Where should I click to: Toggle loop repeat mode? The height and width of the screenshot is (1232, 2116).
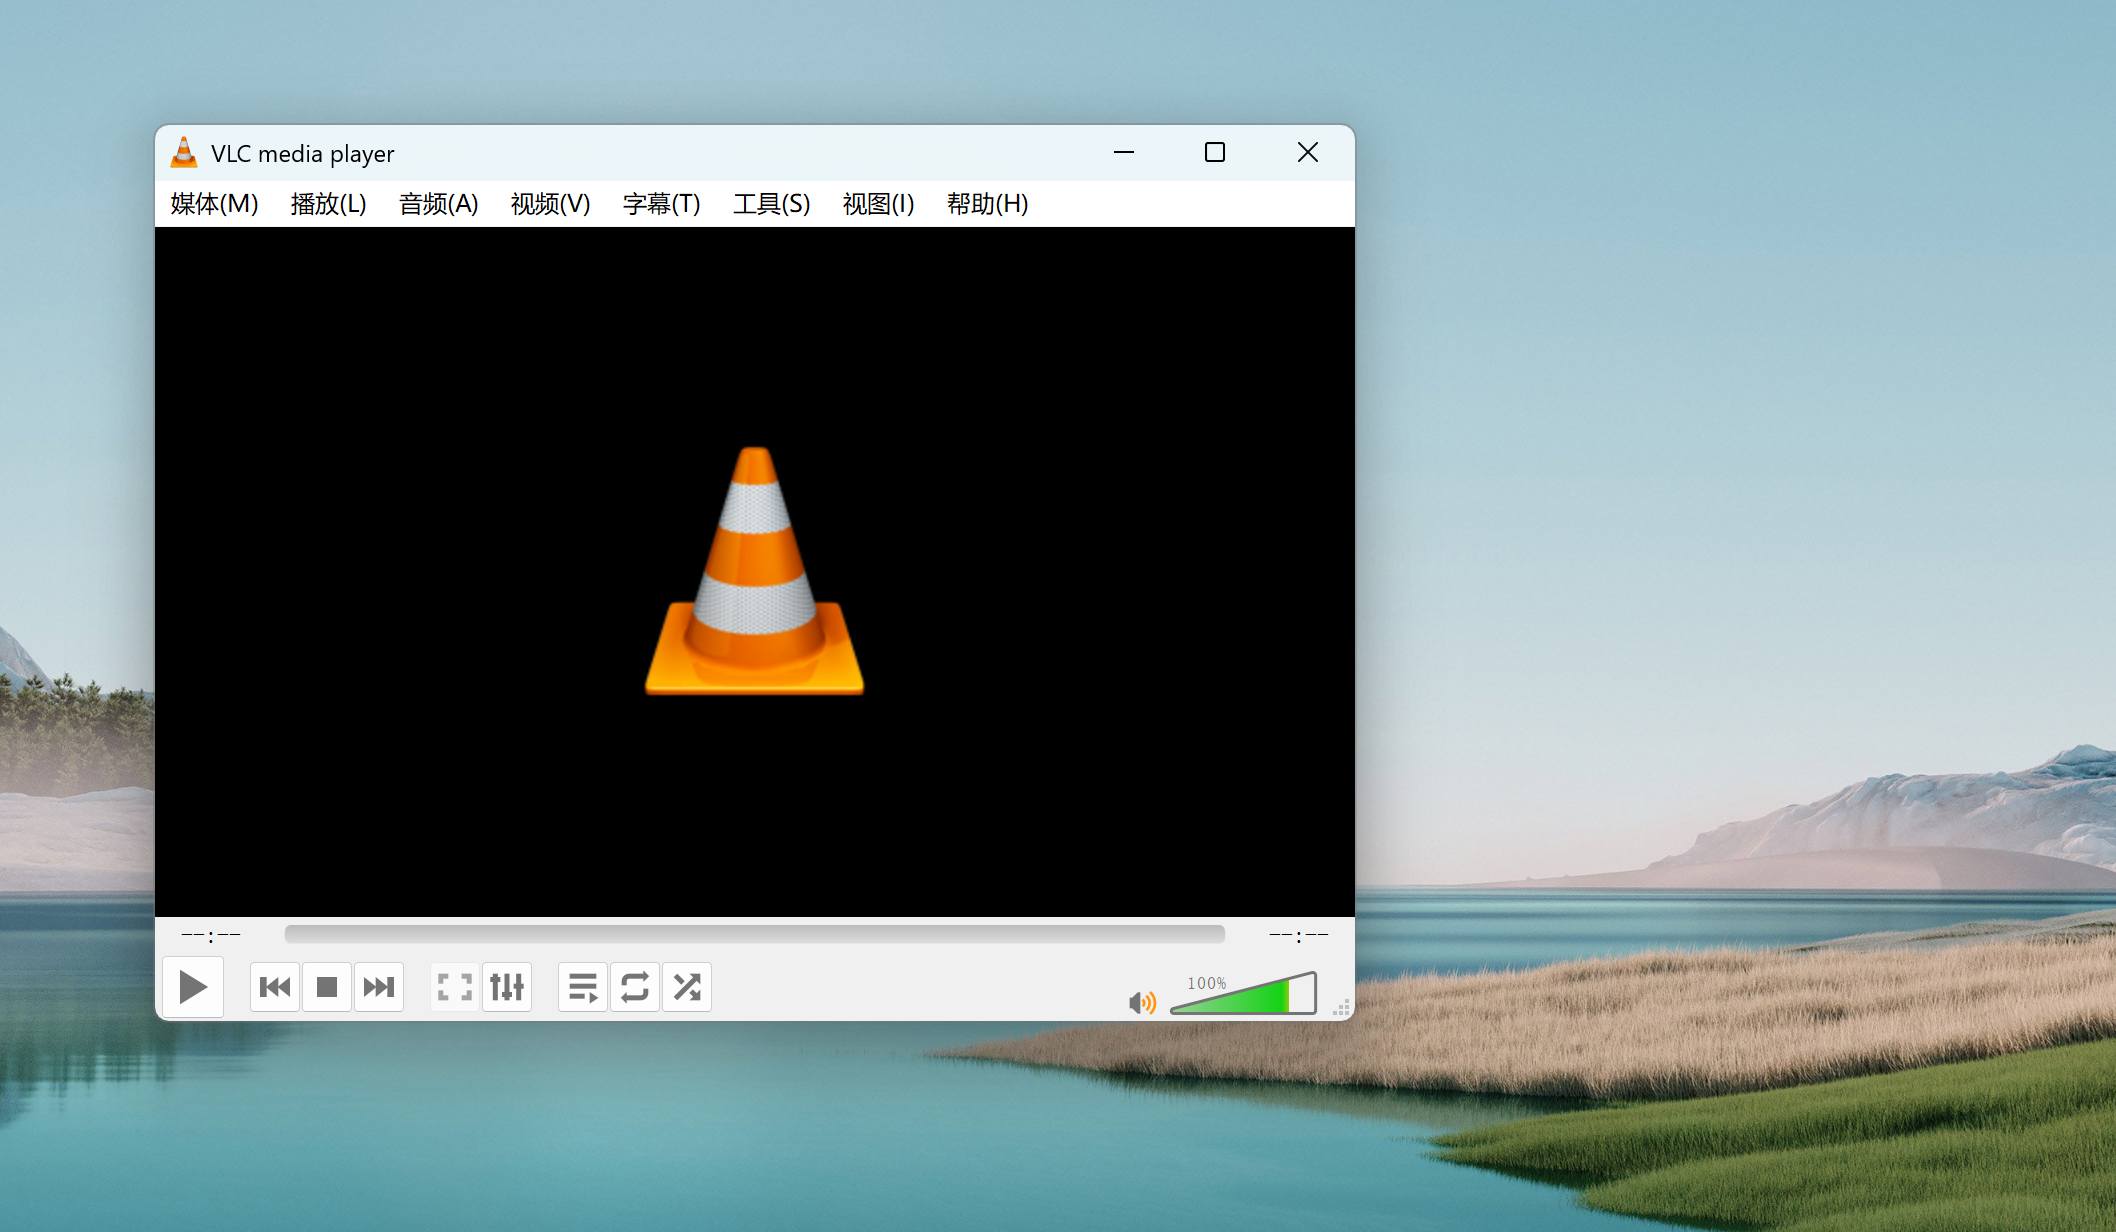[x=635, y=987]
